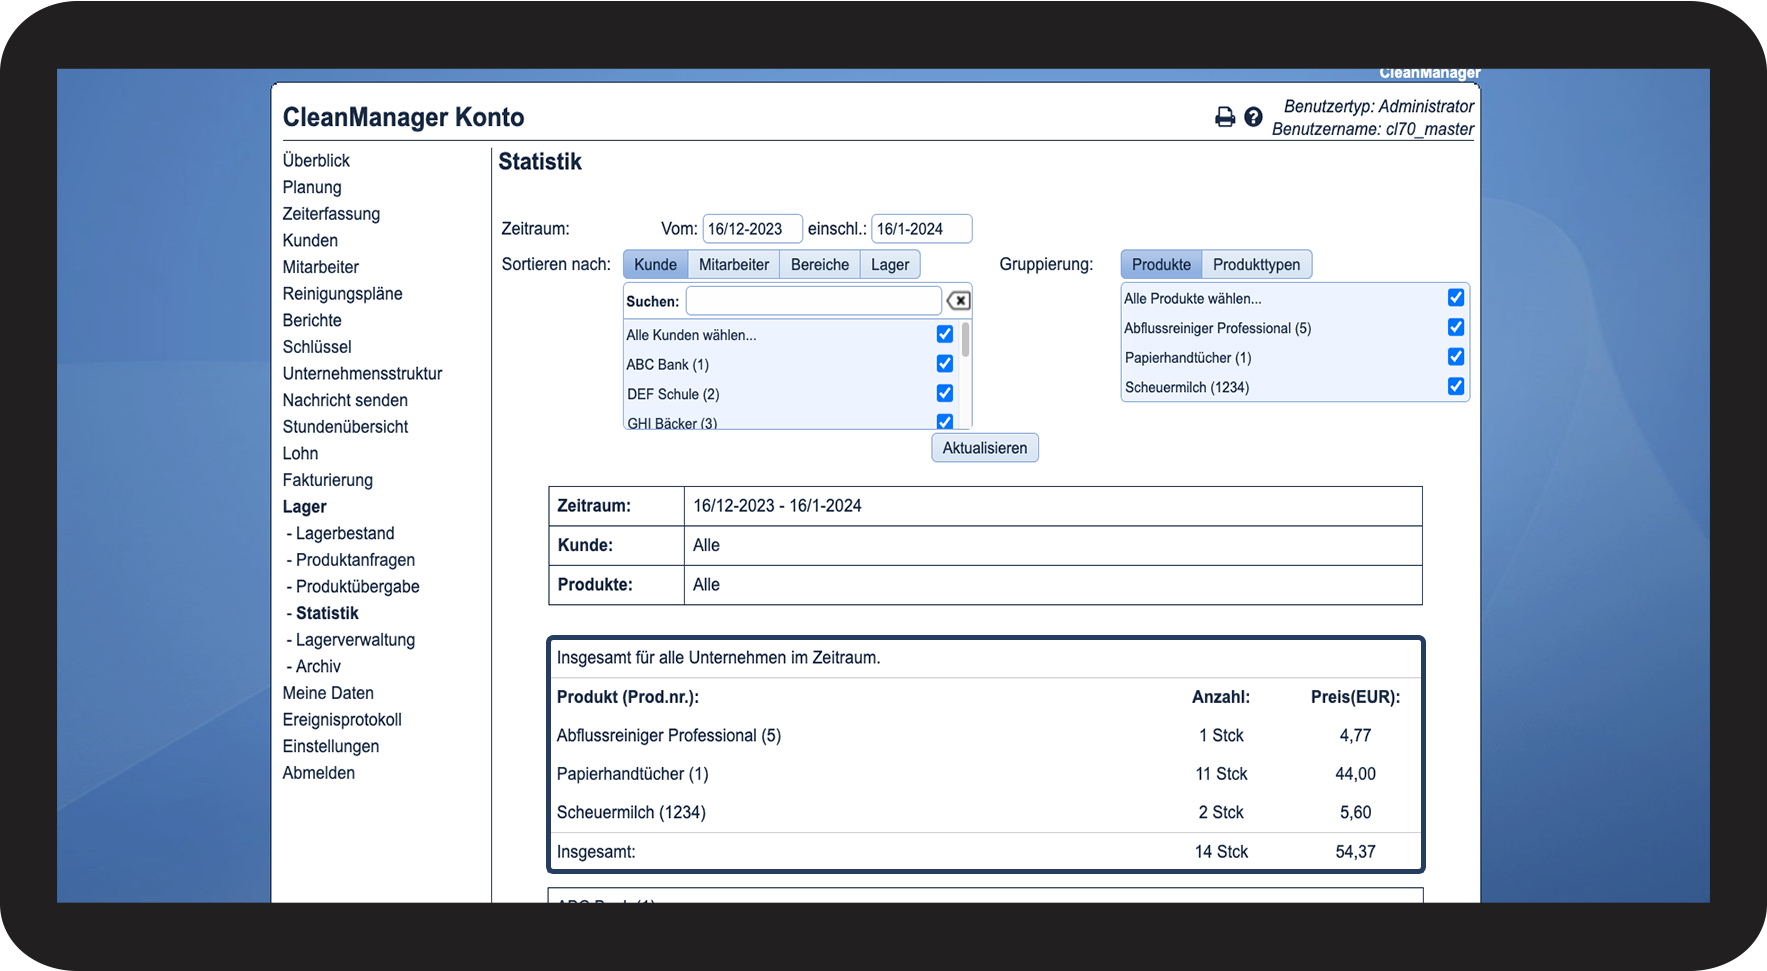The width and height of the screenshot is (1767, 971).
Task: Open the help question mark icon
Action: pyautogui.click(x=1253, y=117)
